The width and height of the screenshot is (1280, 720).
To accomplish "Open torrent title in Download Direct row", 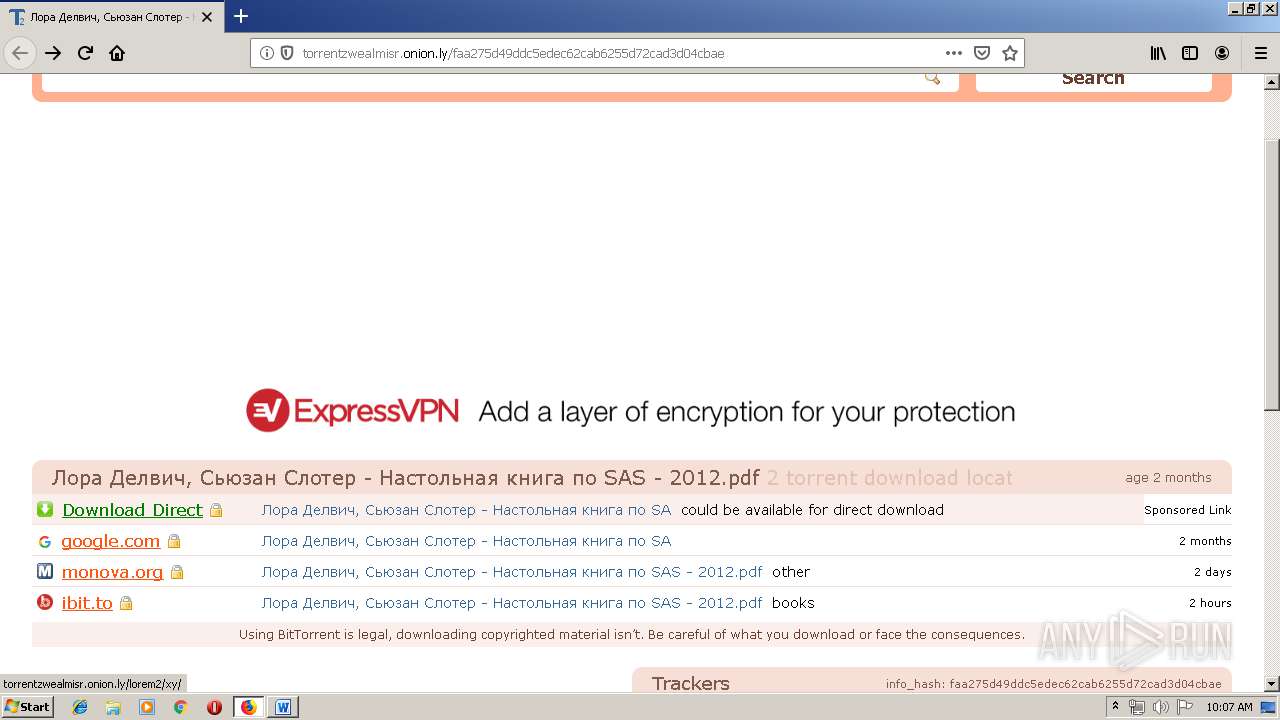I will pos(466,510).
